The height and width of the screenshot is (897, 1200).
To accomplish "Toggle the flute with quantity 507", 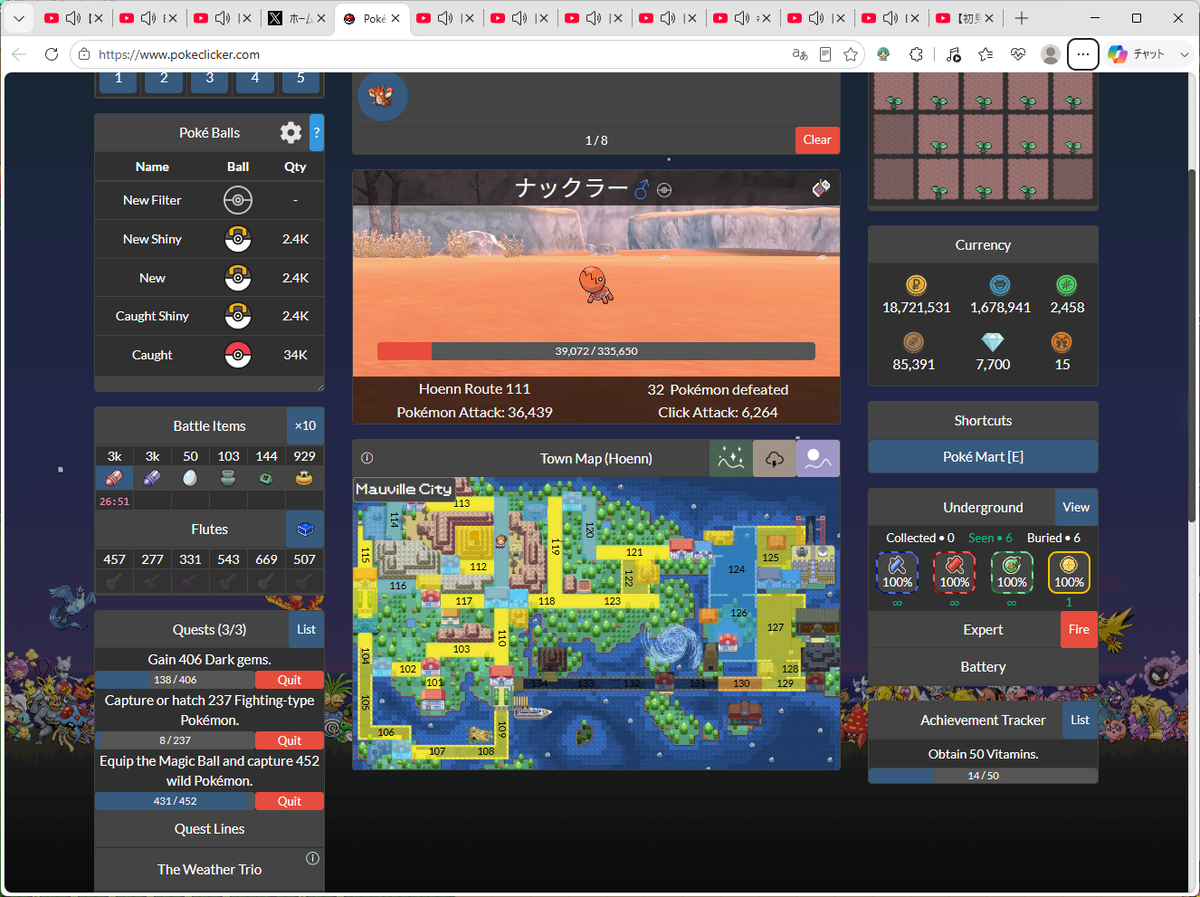I will [305, 580].
